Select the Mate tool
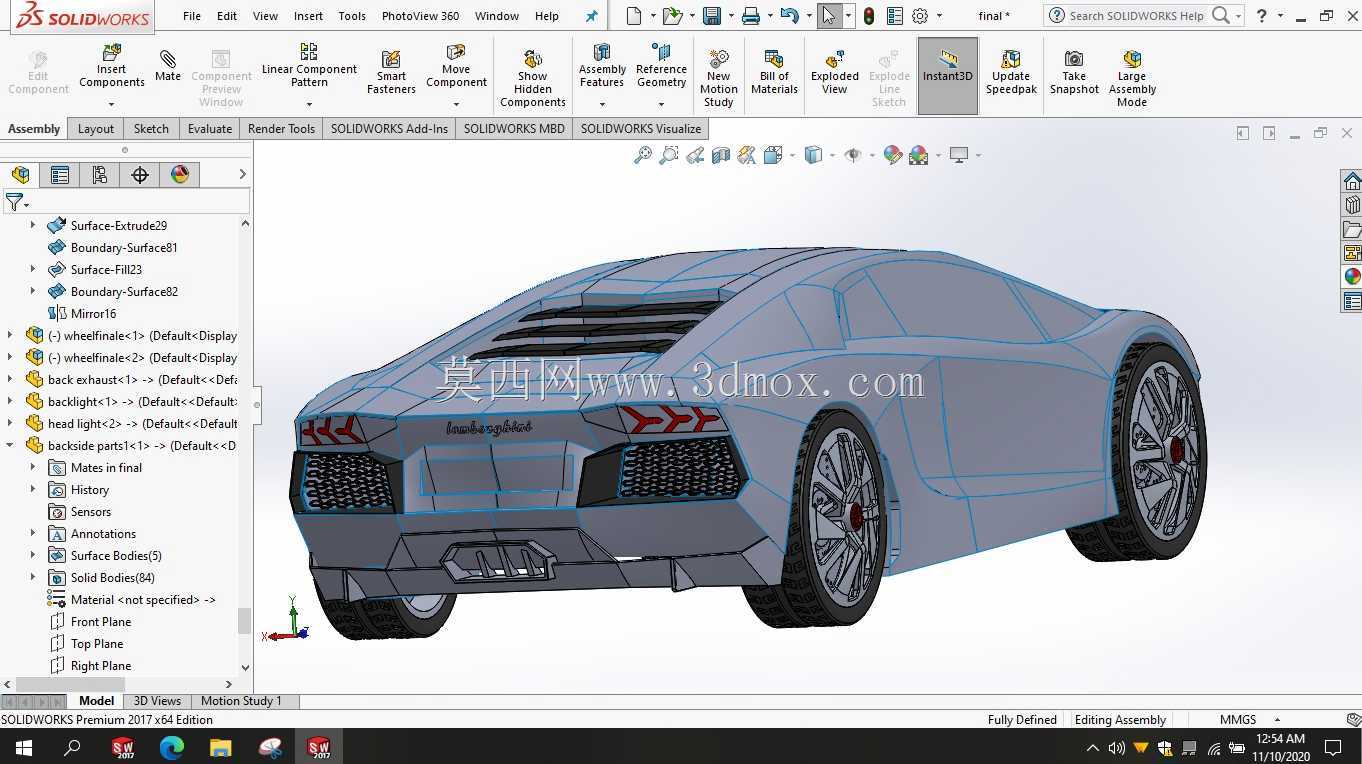The image size is (1362, 764). [x=168, y=66]
